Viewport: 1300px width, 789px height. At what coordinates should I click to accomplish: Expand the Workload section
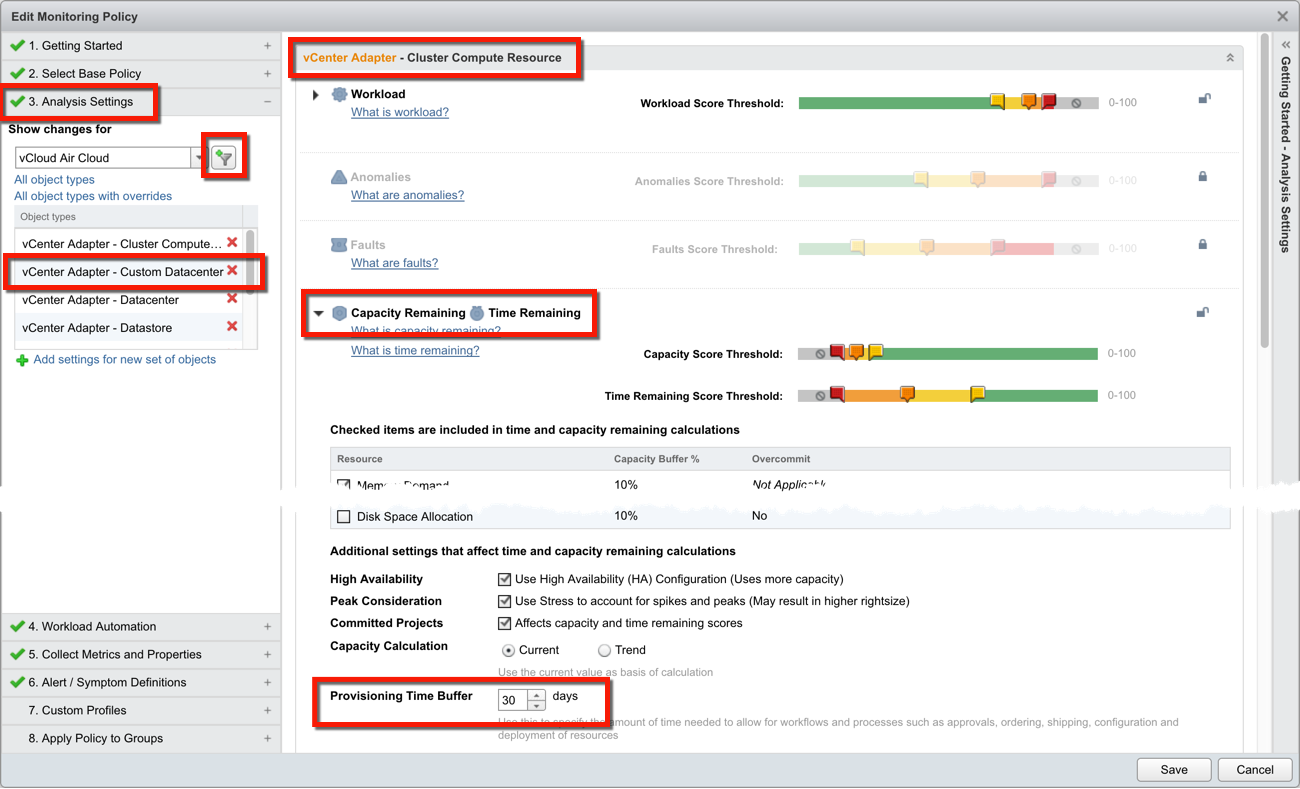318,93
